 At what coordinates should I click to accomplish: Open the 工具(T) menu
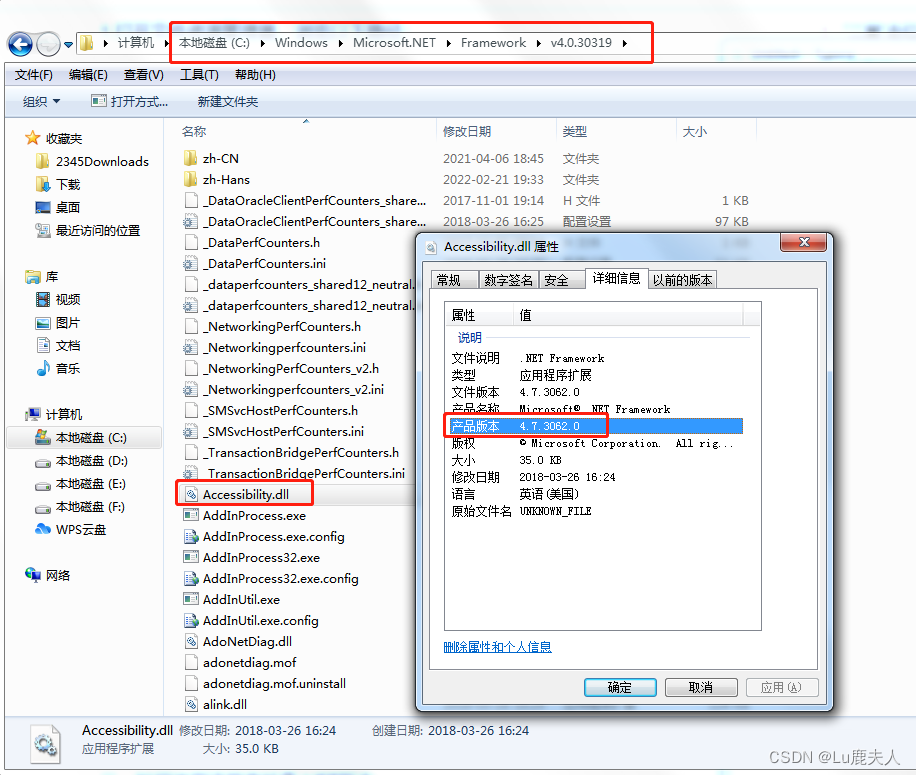pyautogui.click(x=199, y=75)
